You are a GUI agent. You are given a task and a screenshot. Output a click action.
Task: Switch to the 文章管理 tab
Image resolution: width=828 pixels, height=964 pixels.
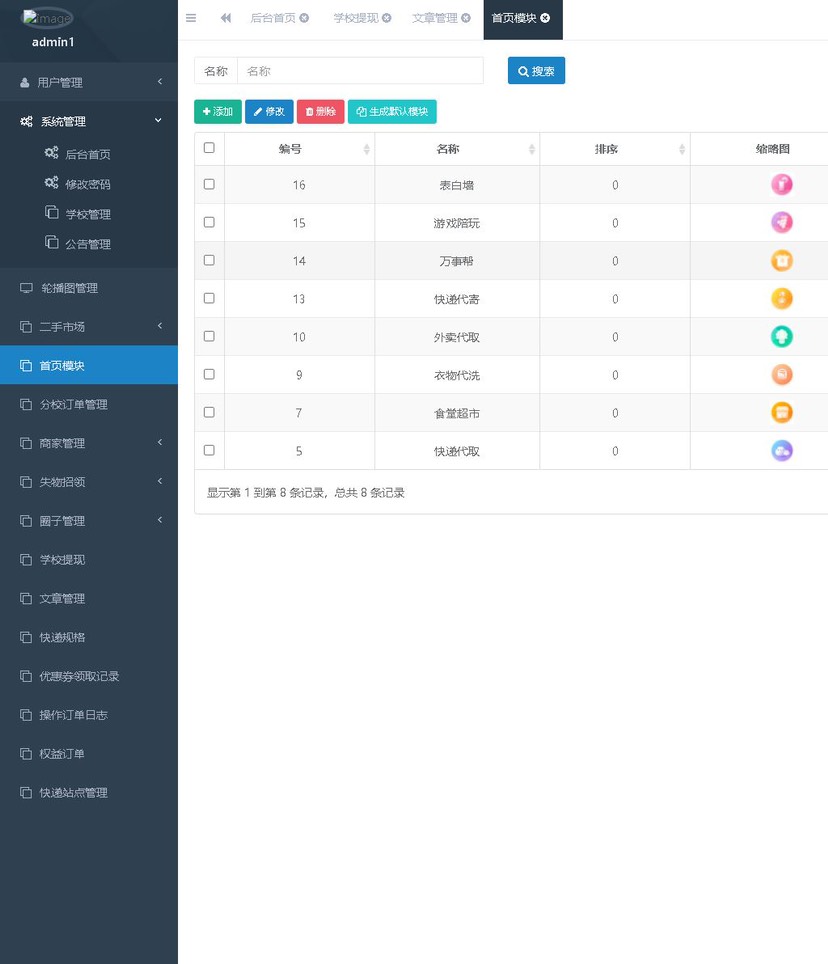[x=435, y=17]
